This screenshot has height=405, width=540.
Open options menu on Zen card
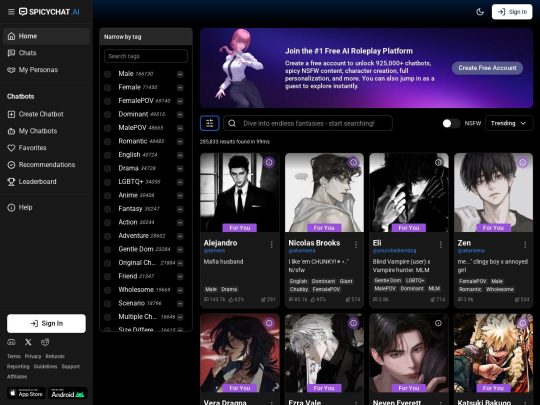tap(525, 245)
